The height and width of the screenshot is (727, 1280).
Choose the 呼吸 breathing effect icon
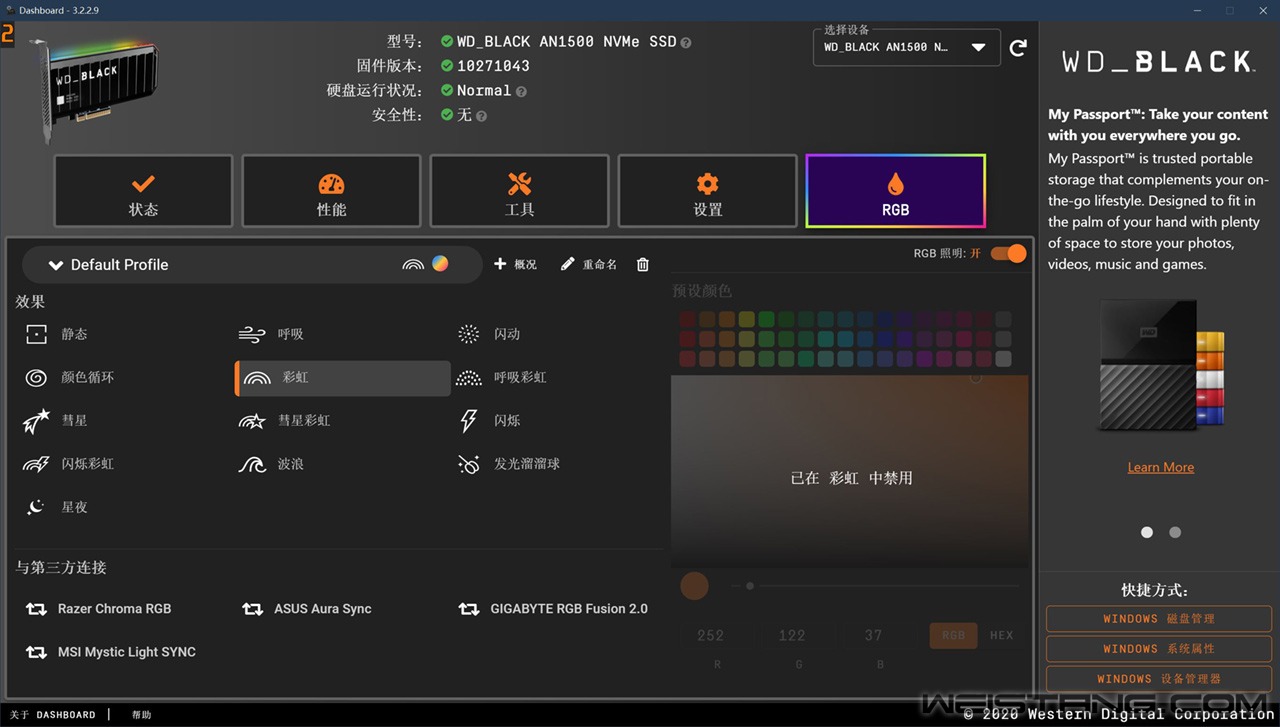pos(252,334)
